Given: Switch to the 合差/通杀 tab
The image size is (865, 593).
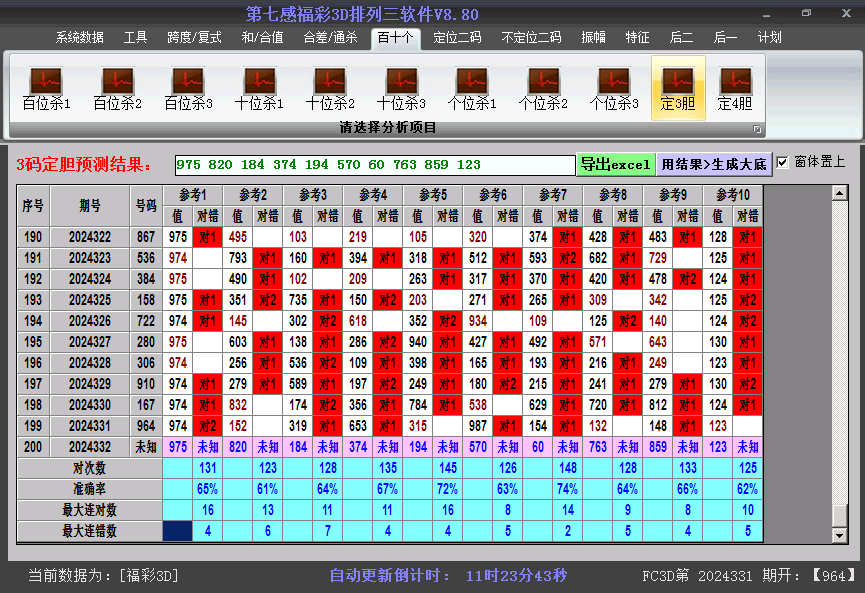Looking at the screenshot, I should pyautogui.click(x=330, y=38).
